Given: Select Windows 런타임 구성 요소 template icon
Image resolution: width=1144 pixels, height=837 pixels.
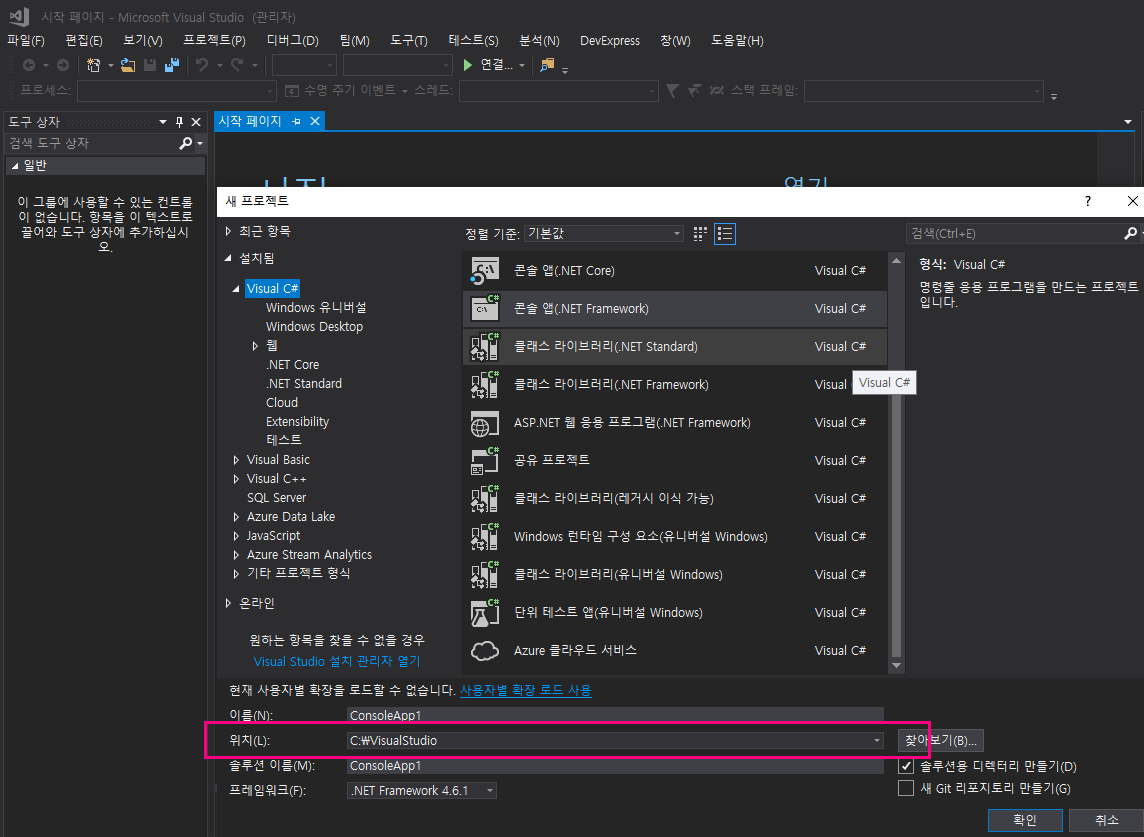Looking at the screenshot, I should (484, 536).
